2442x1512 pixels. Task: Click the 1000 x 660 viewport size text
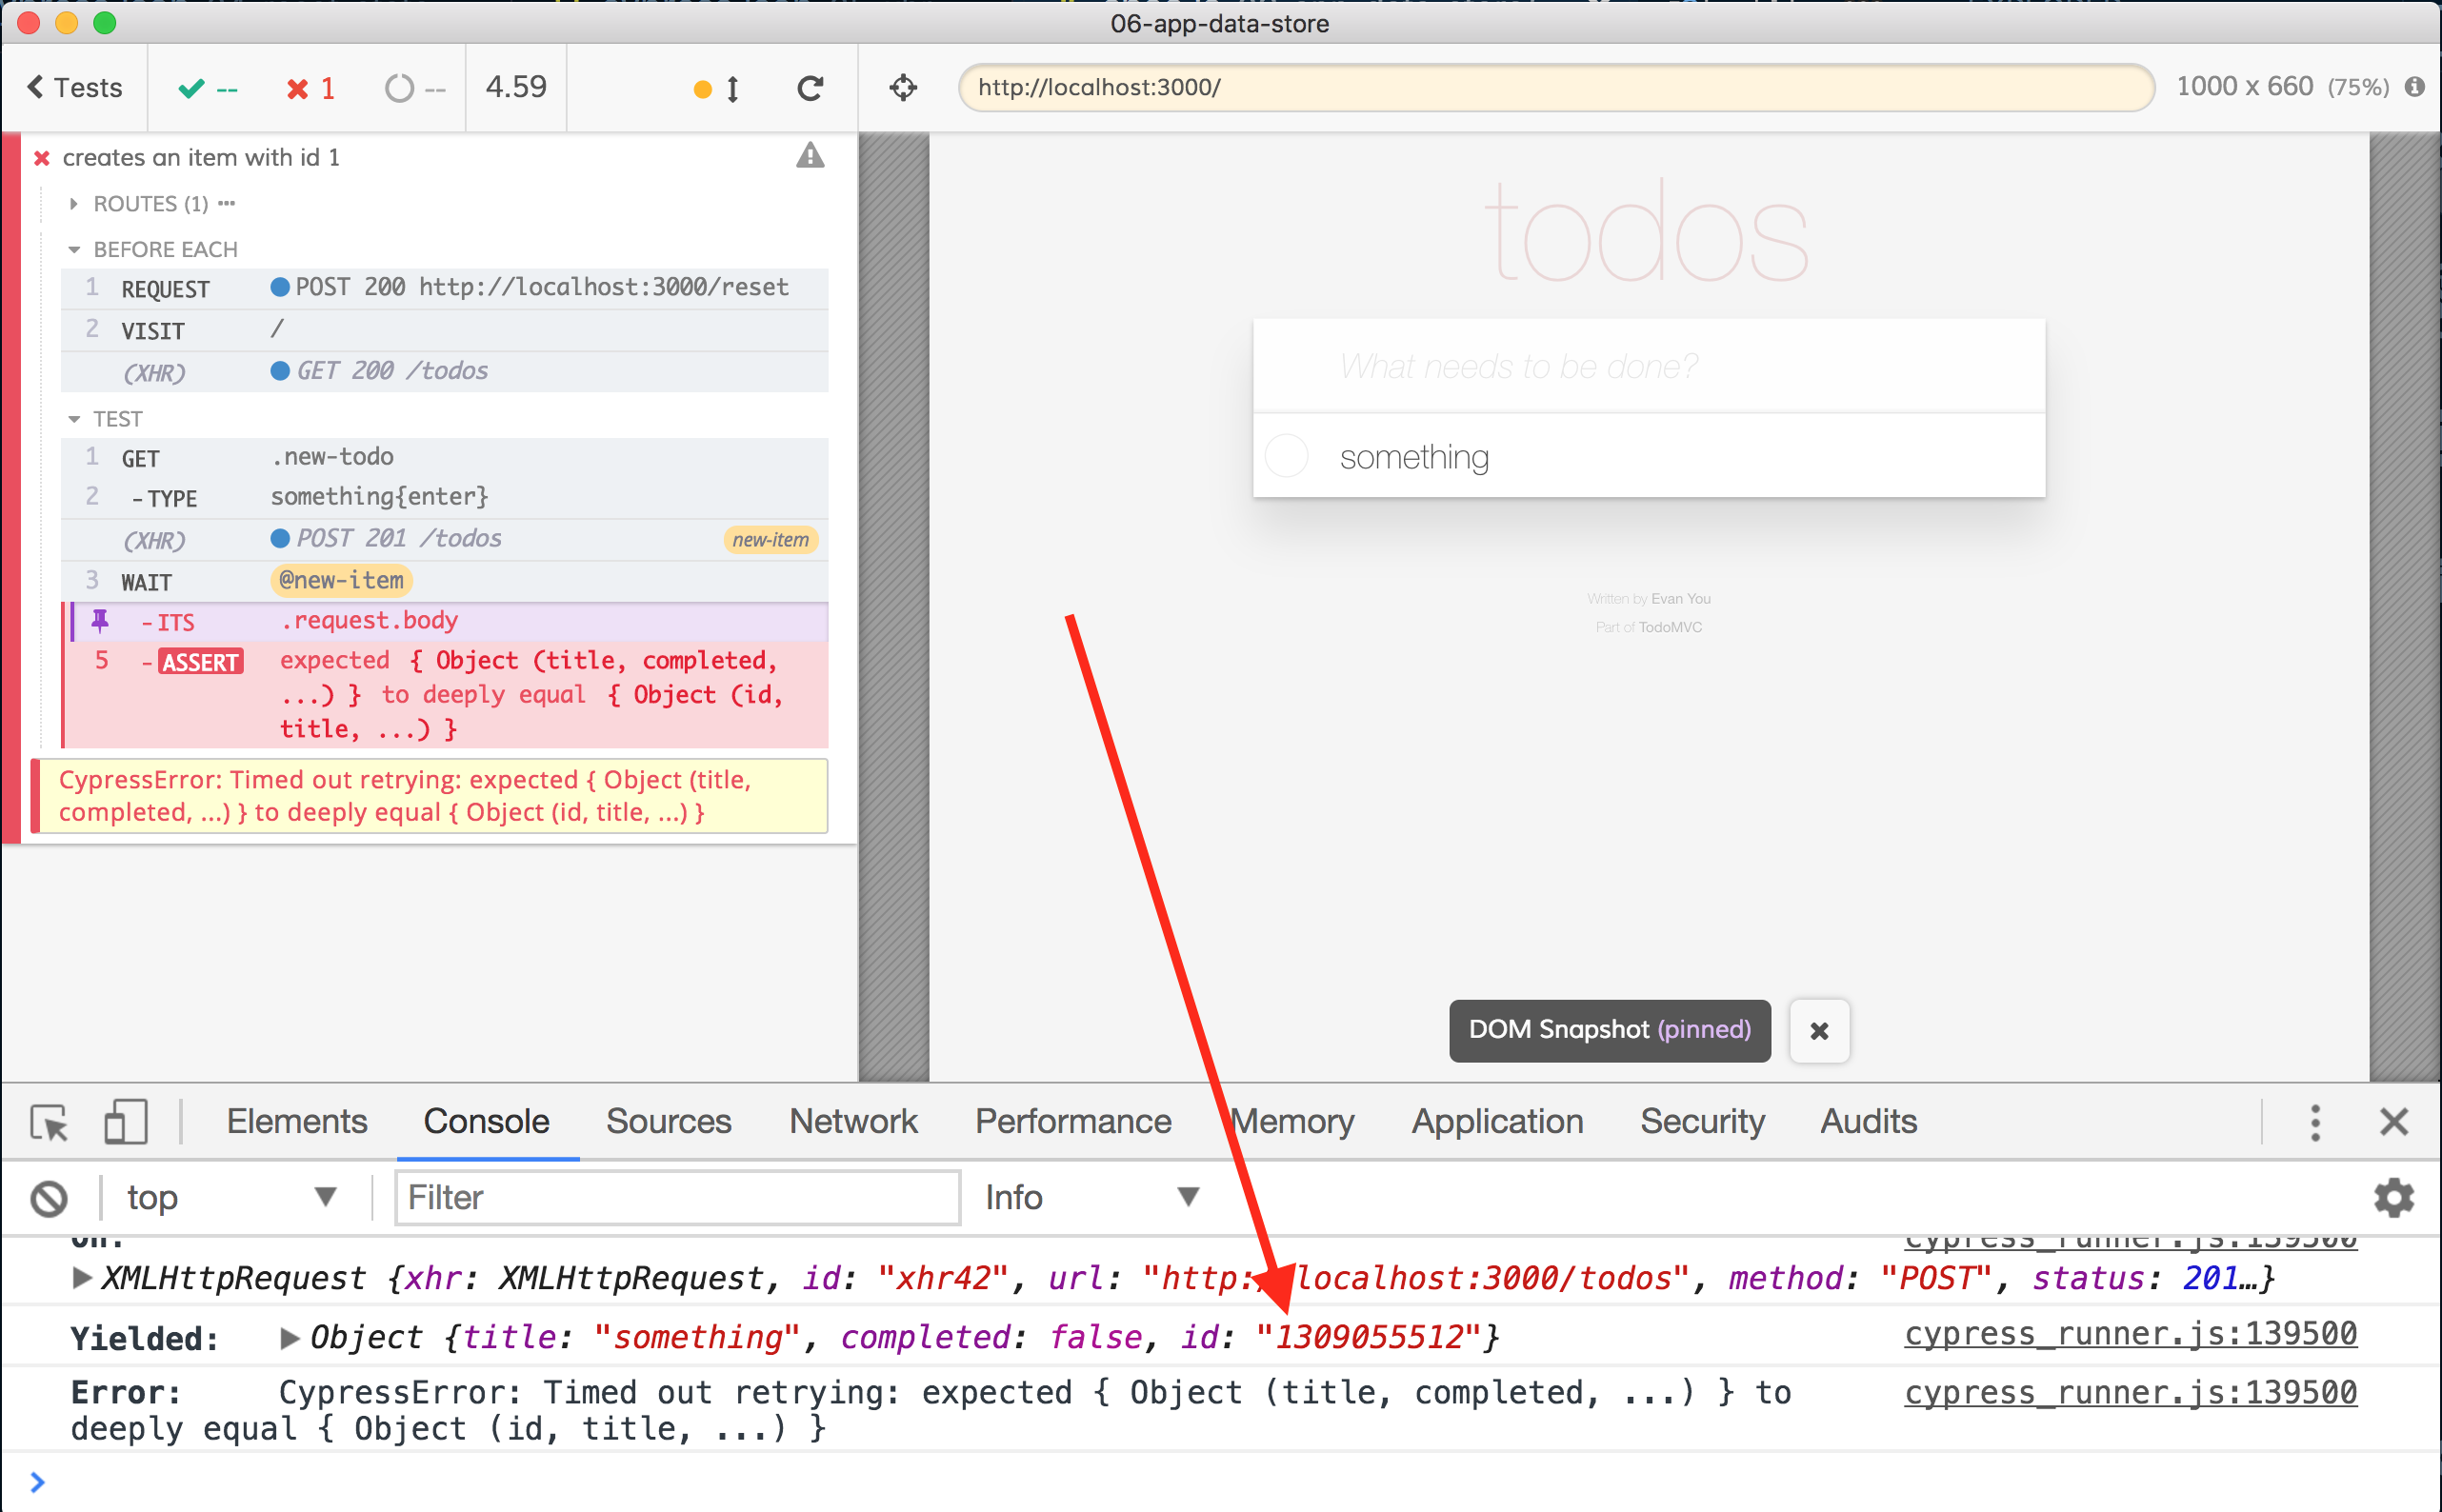tap(2244, 87)
